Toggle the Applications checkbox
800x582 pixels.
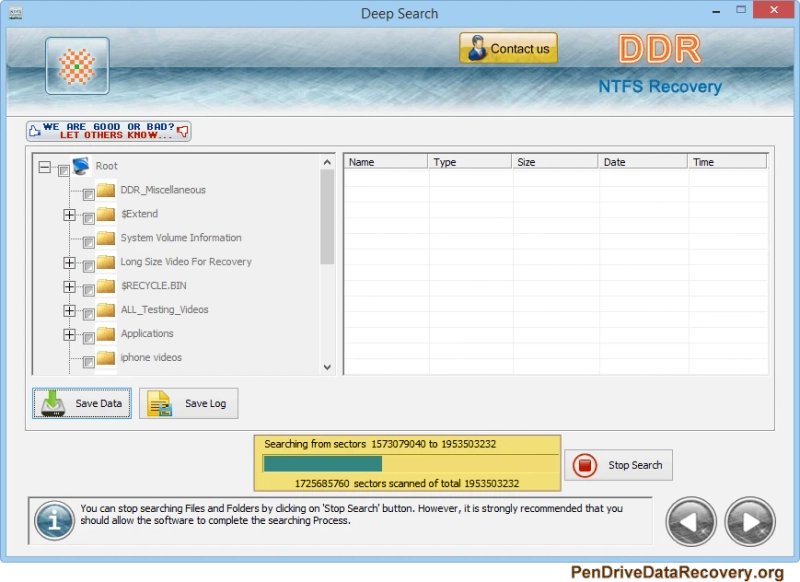[88, 338]
